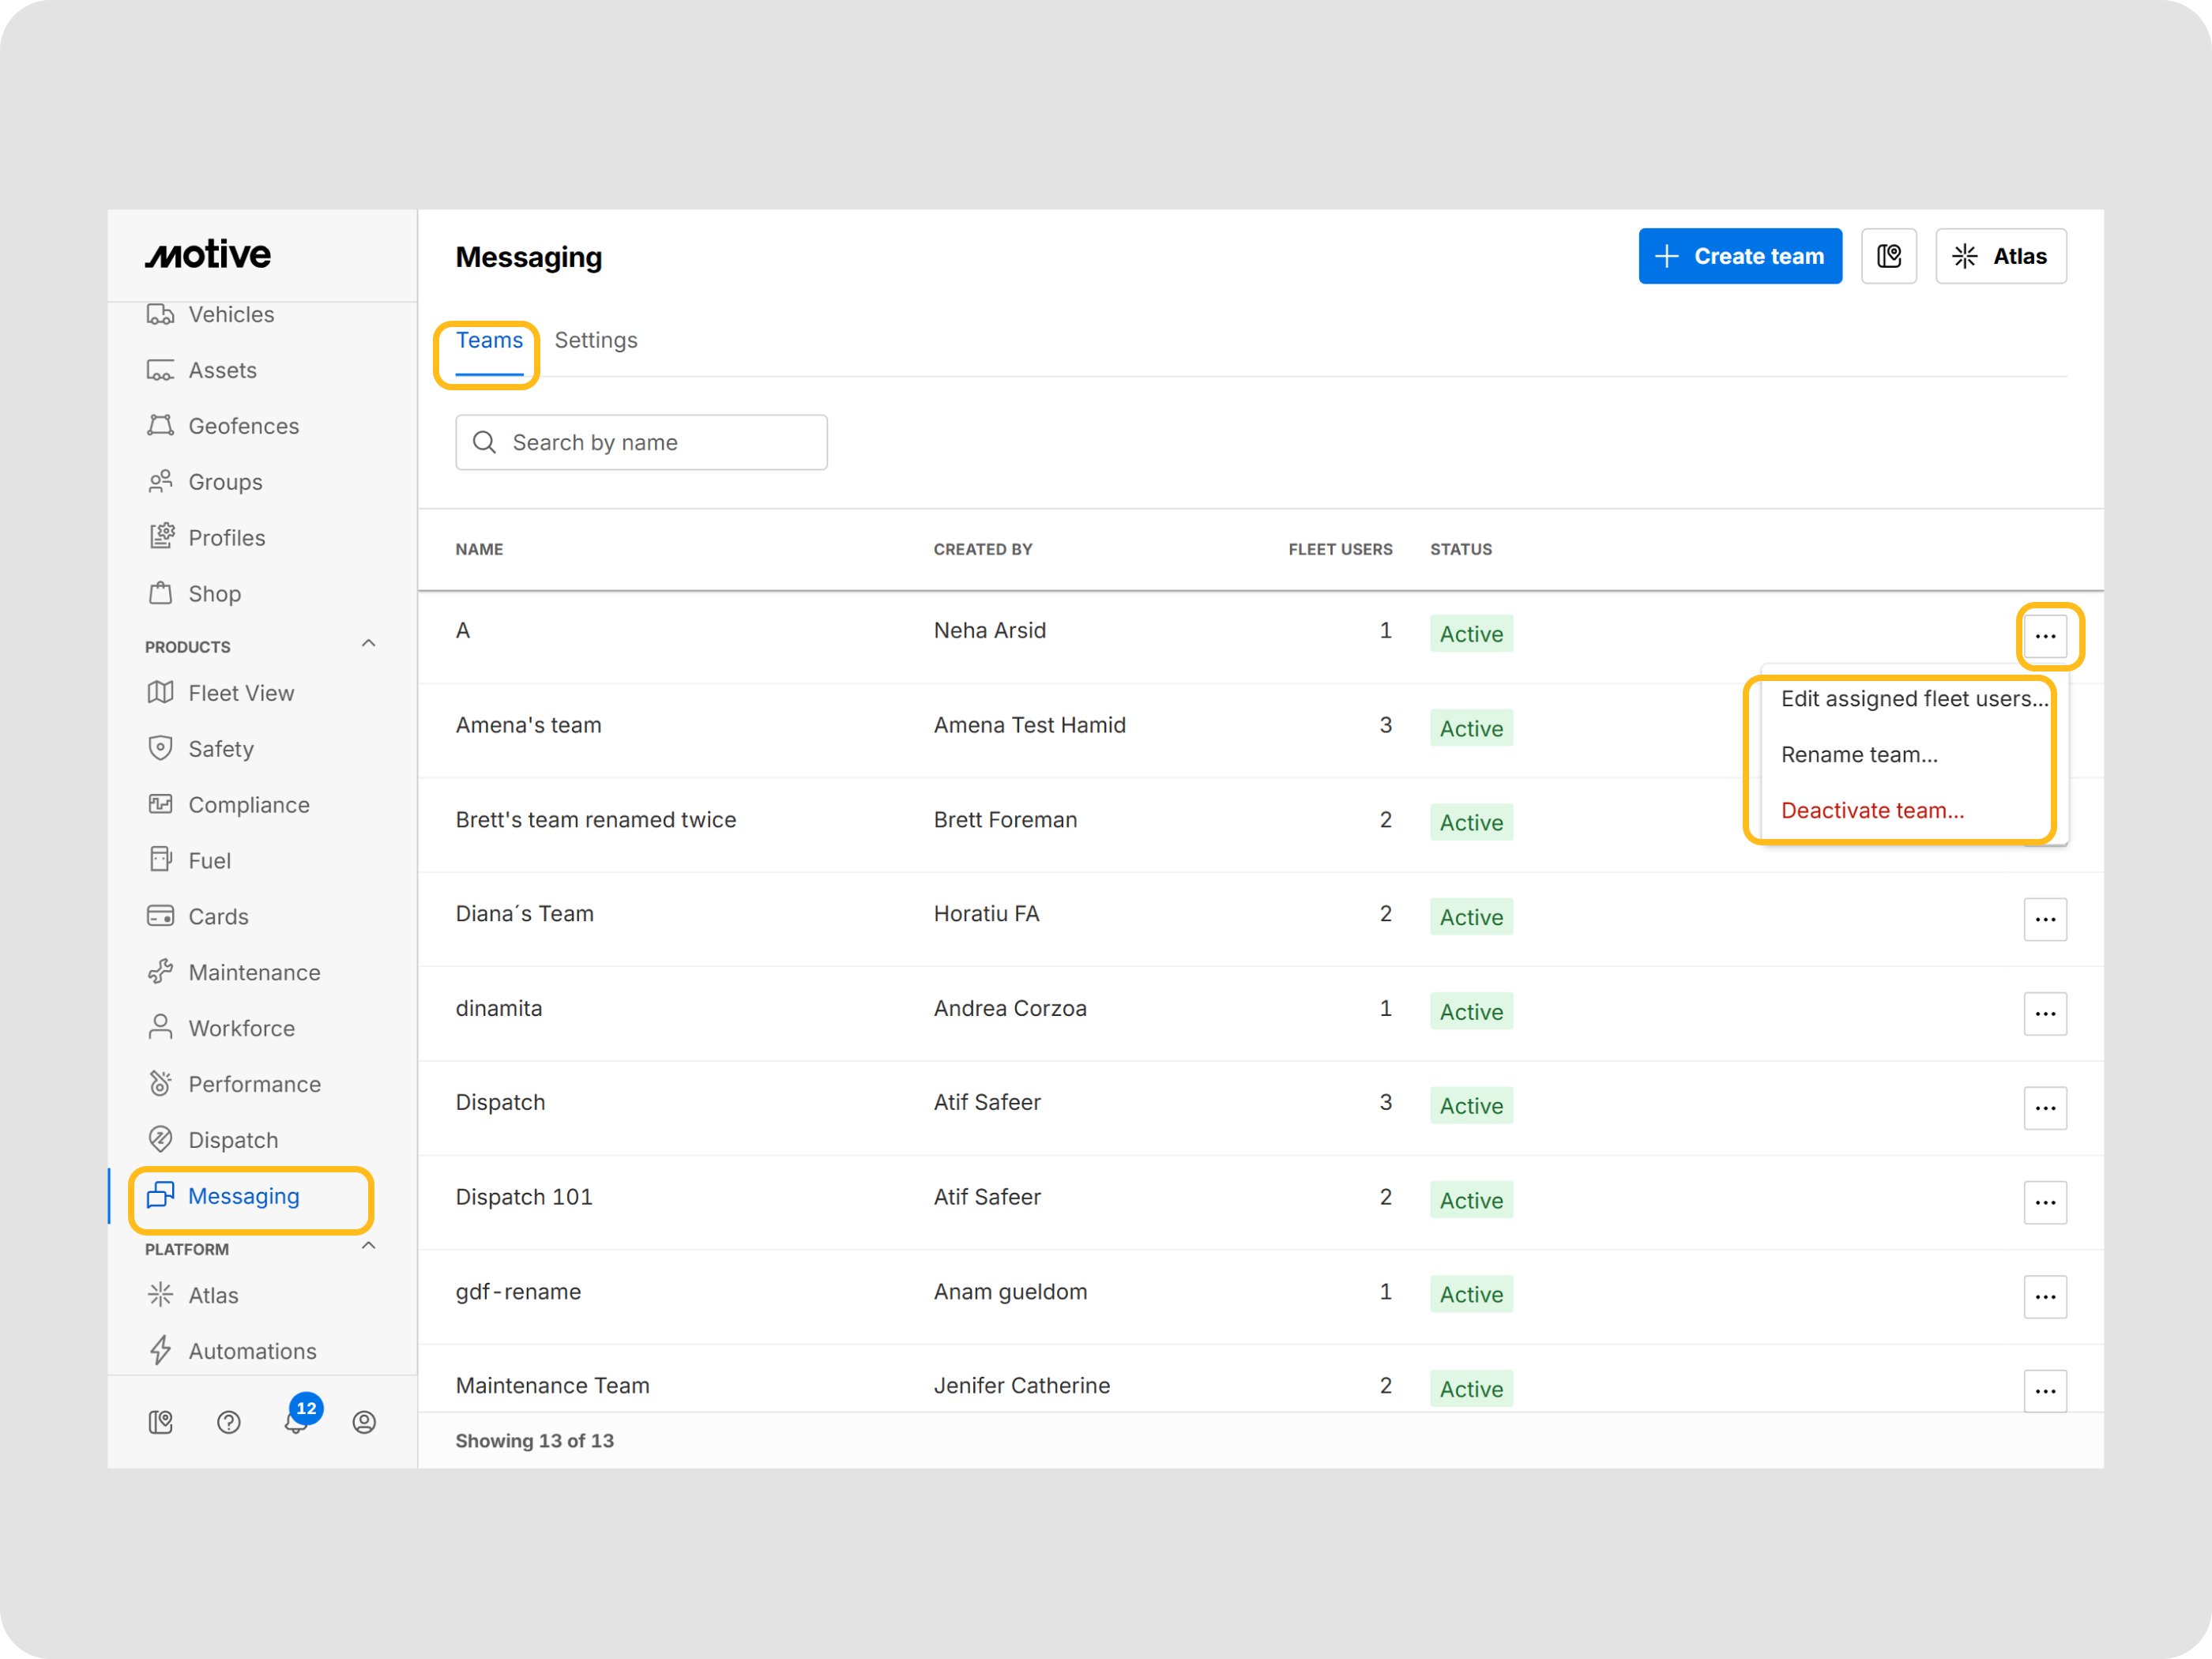Open Fuel in the sidebar
The width and height of the screenshot is (2212, 1659).
pos(189,861)
